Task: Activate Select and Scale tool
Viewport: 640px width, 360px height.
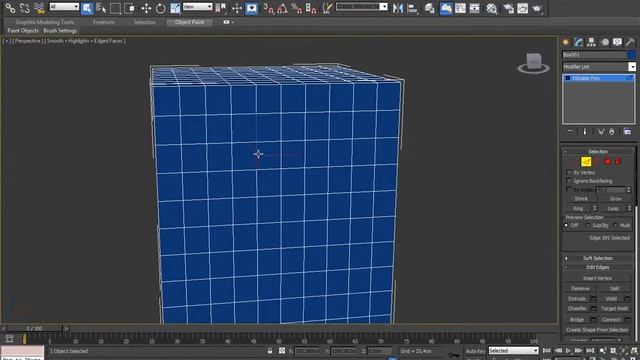Action: click(175, 8)
